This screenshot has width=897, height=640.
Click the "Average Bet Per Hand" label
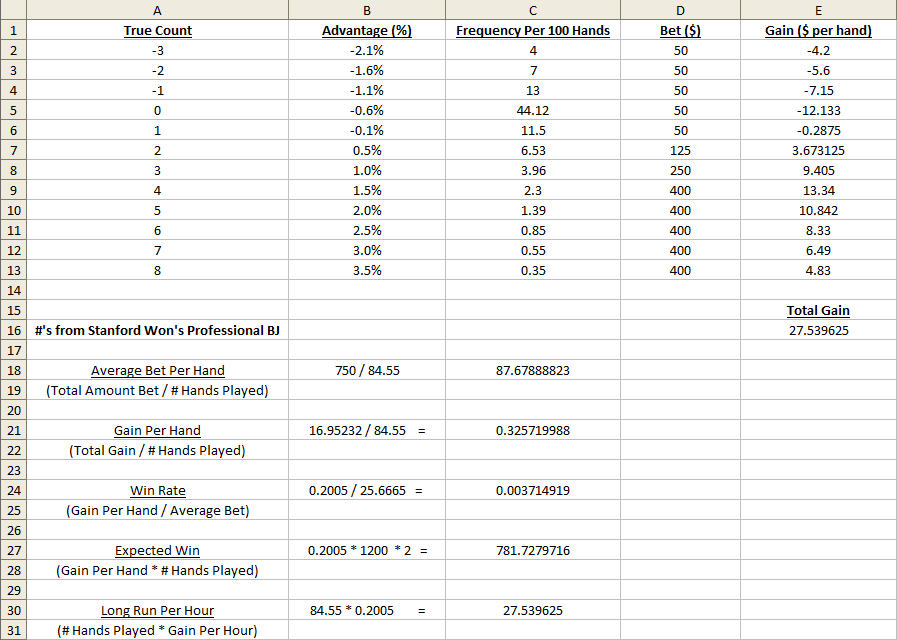157,371
